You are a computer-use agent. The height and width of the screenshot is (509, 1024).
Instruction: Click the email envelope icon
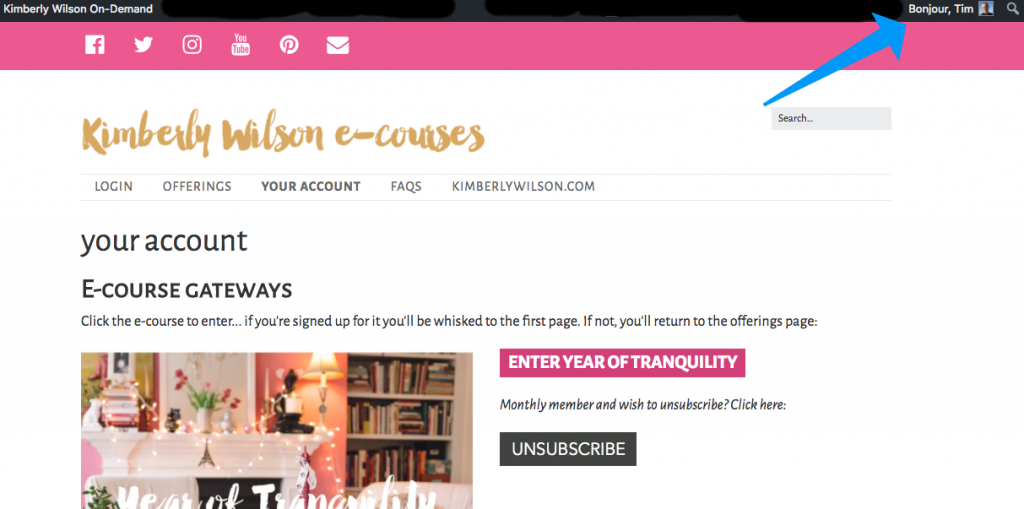(x=338, y=45)
